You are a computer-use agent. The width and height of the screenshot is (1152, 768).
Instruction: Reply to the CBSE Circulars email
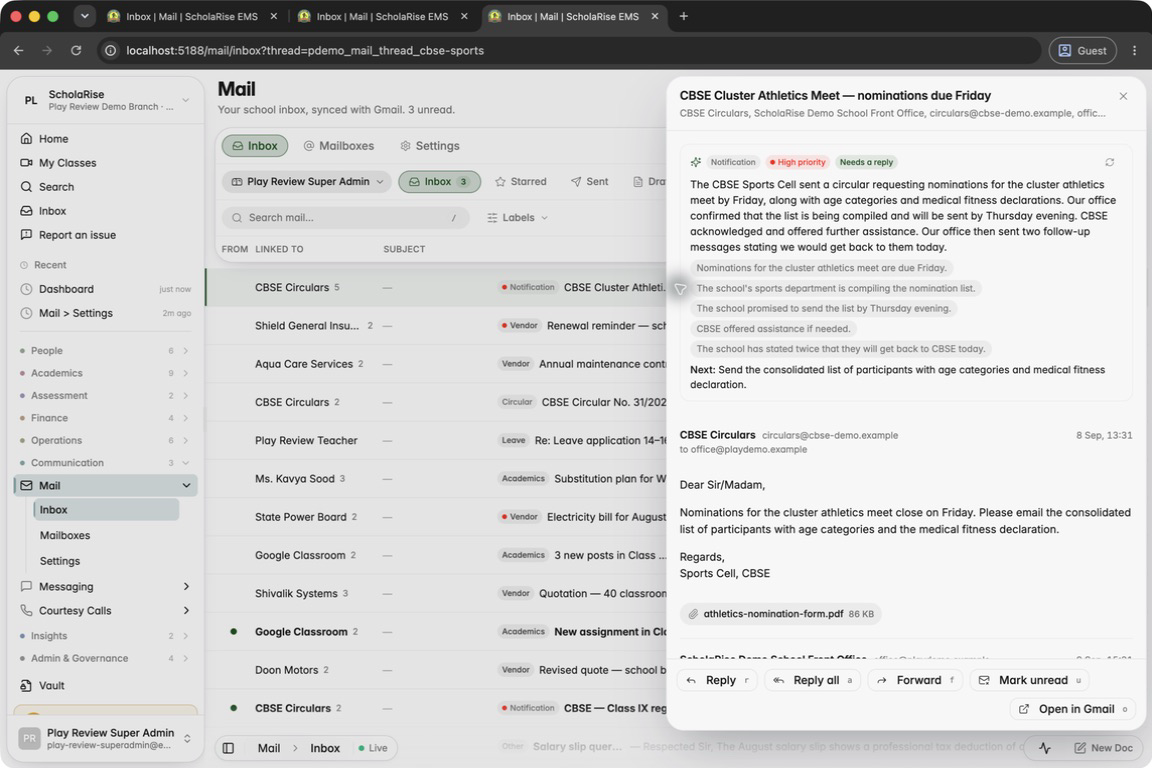[x=717, y=681]
